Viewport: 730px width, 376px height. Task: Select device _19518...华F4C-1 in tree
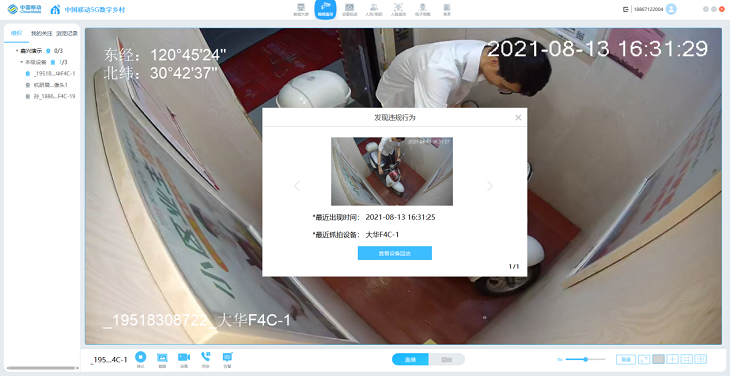coord(50,74)
